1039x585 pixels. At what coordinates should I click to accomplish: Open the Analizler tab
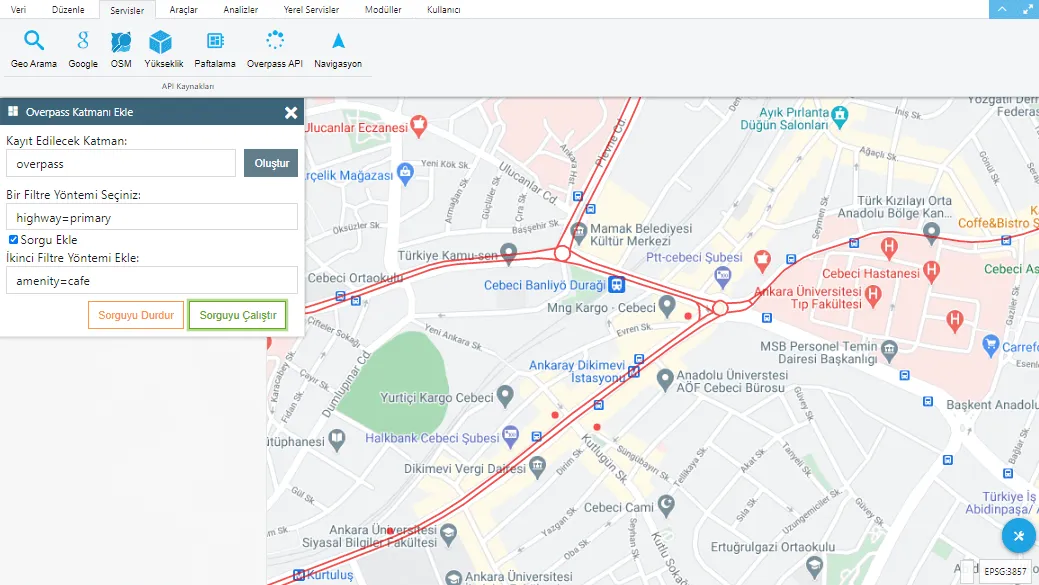[x=241, y=9]
